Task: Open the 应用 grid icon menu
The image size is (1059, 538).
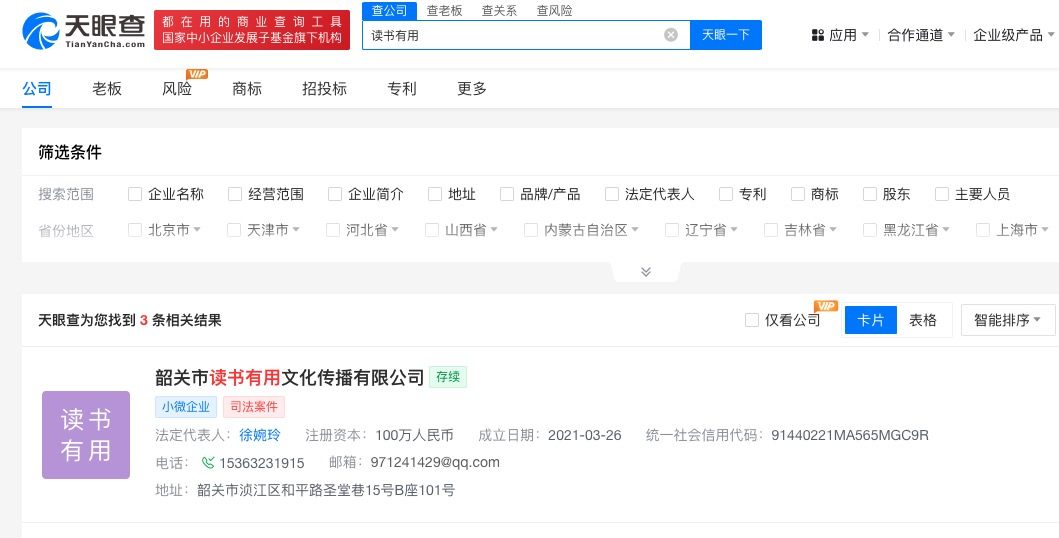Action: pyautogui.click(x=818, y=35)
